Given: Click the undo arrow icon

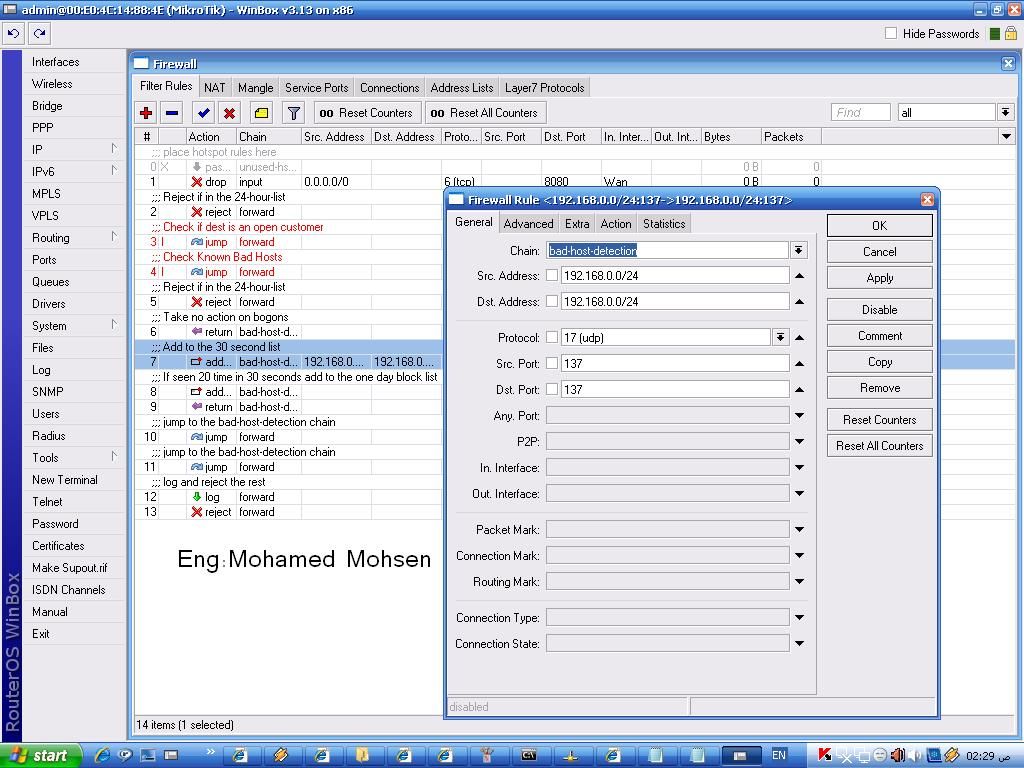Looking at the screenshot, I should point(14,33).
